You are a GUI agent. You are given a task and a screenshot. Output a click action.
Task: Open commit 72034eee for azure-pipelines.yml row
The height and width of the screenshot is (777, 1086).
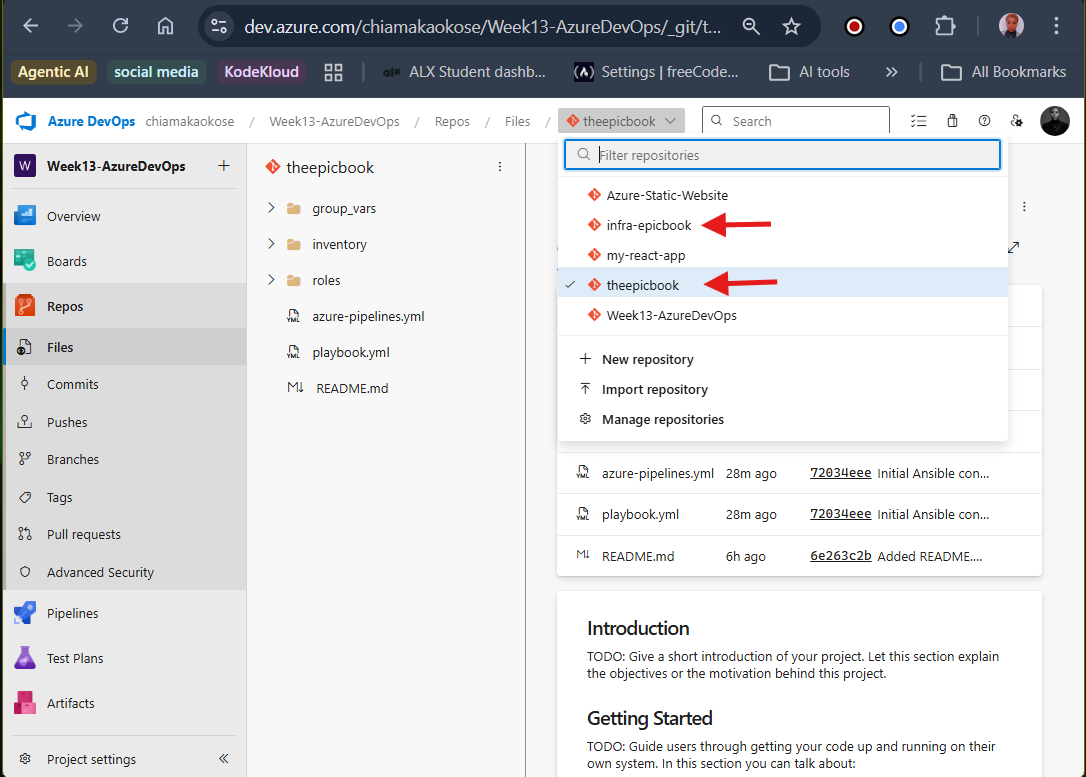[840, 473]
